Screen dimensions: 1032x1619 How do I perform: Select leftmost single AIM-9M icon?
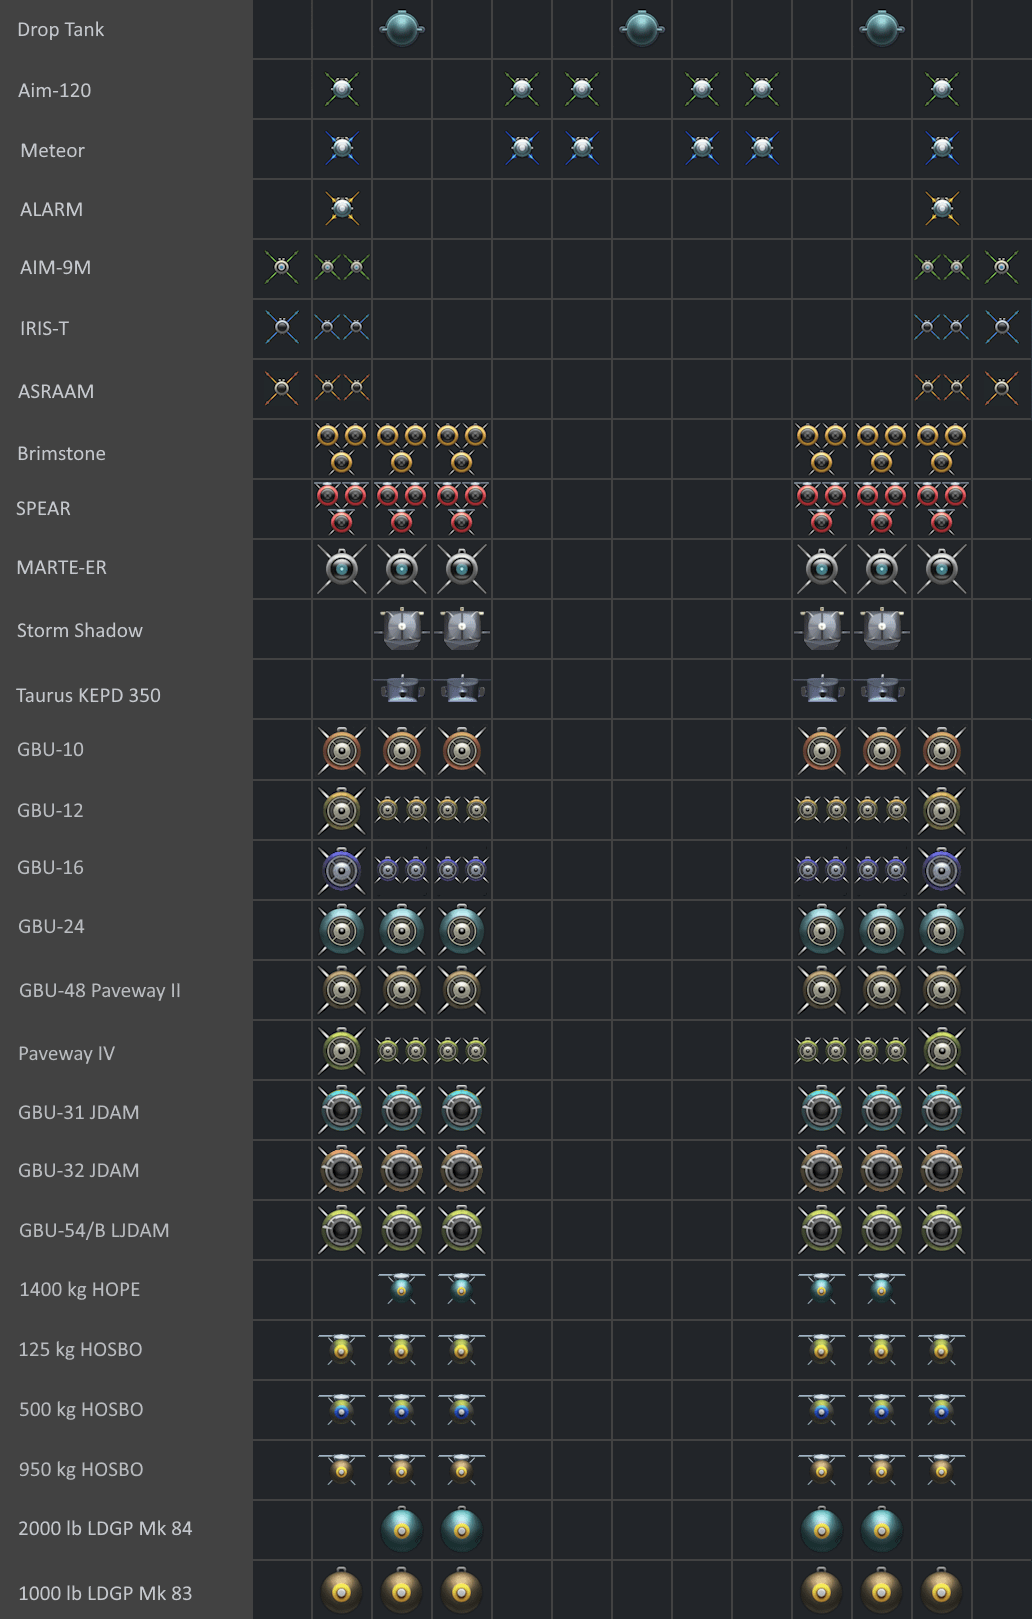[282, 267]
